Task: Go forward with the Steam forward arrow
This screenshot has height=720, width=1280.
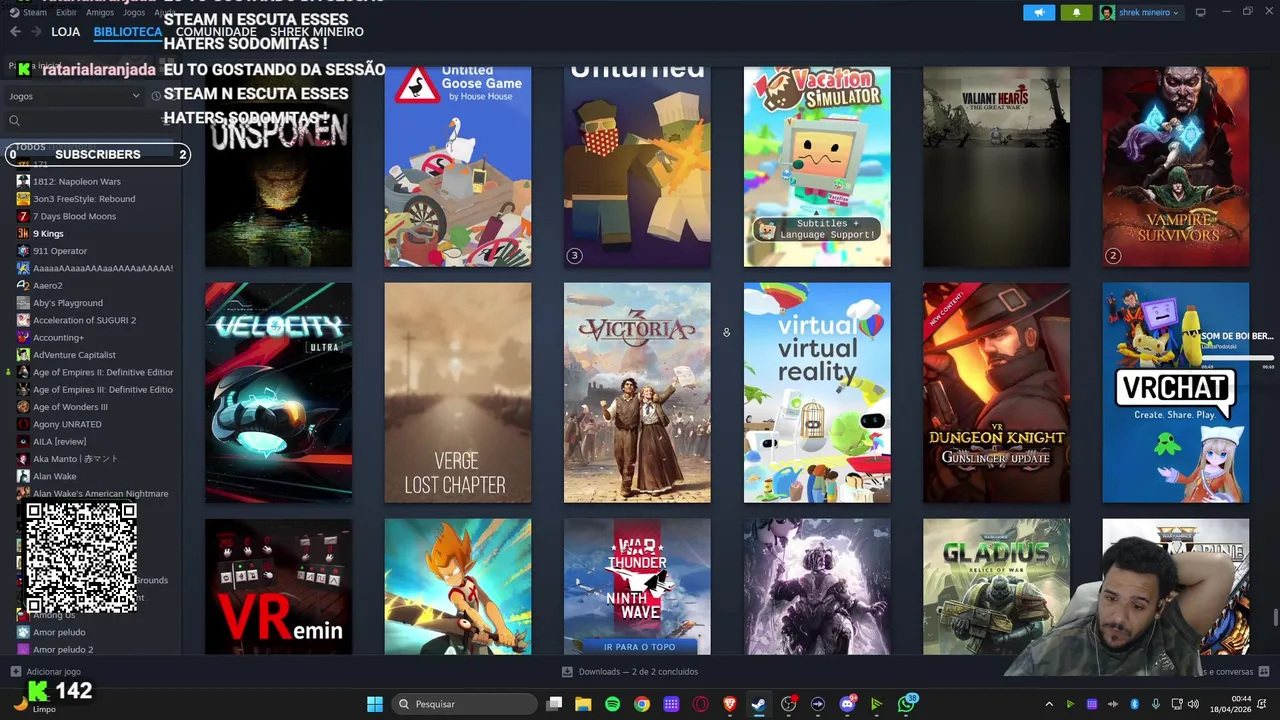Action: tap(36, 32)
